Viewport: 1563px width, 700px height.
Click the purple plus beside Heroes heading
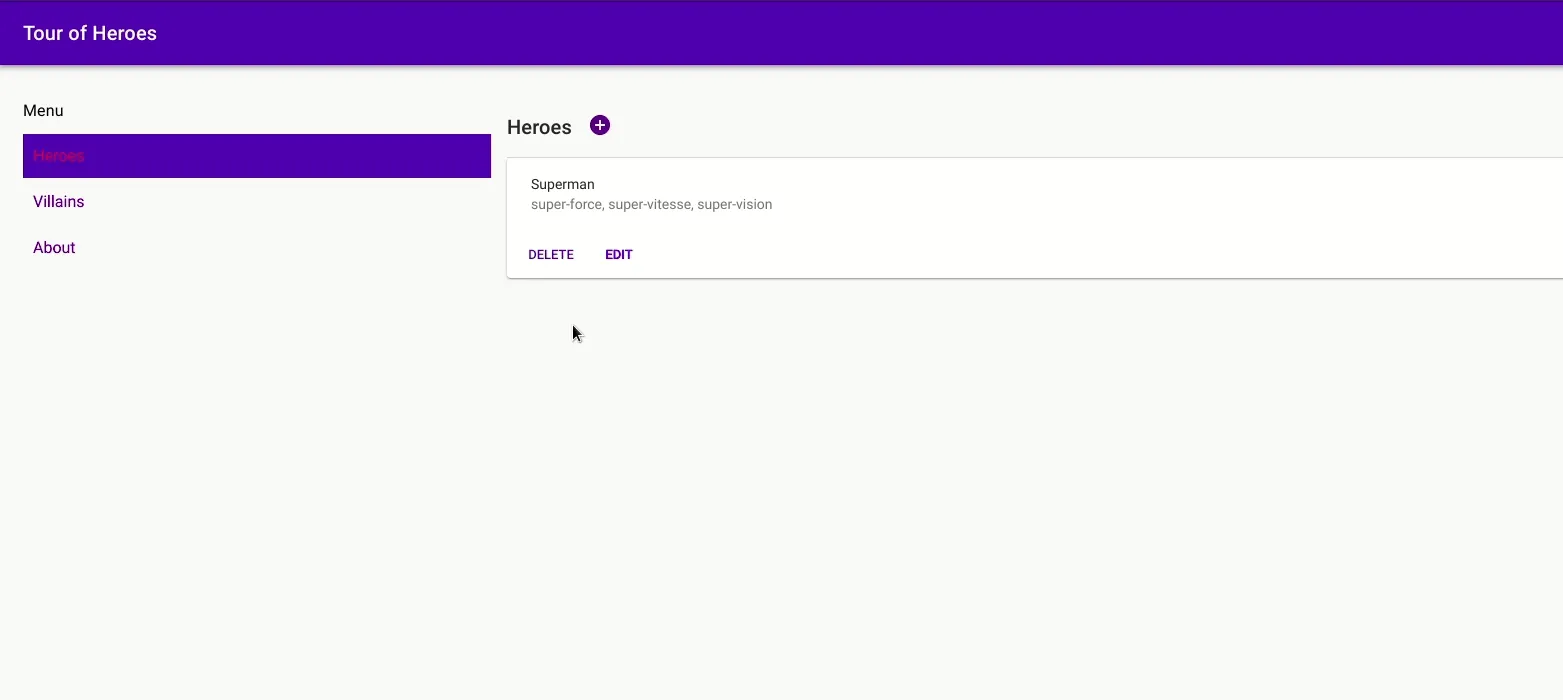point(600,125)
